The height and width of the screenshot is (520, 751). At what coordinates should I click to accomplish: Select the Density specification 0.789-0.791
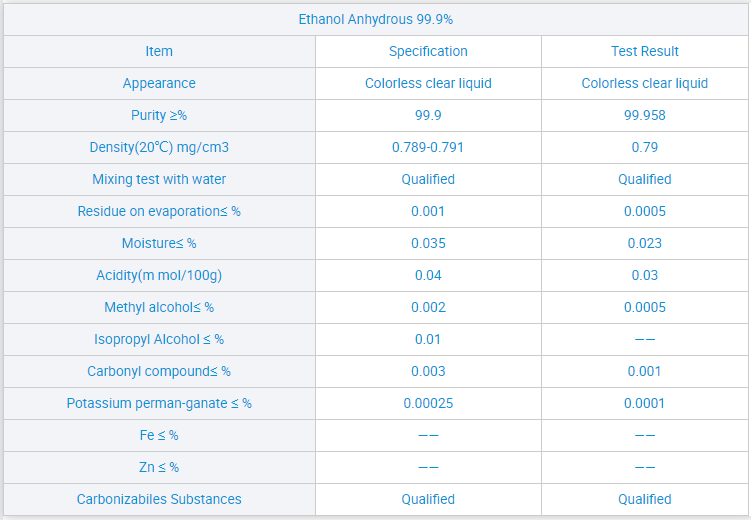pyautogui.click(x=428, y=147)
